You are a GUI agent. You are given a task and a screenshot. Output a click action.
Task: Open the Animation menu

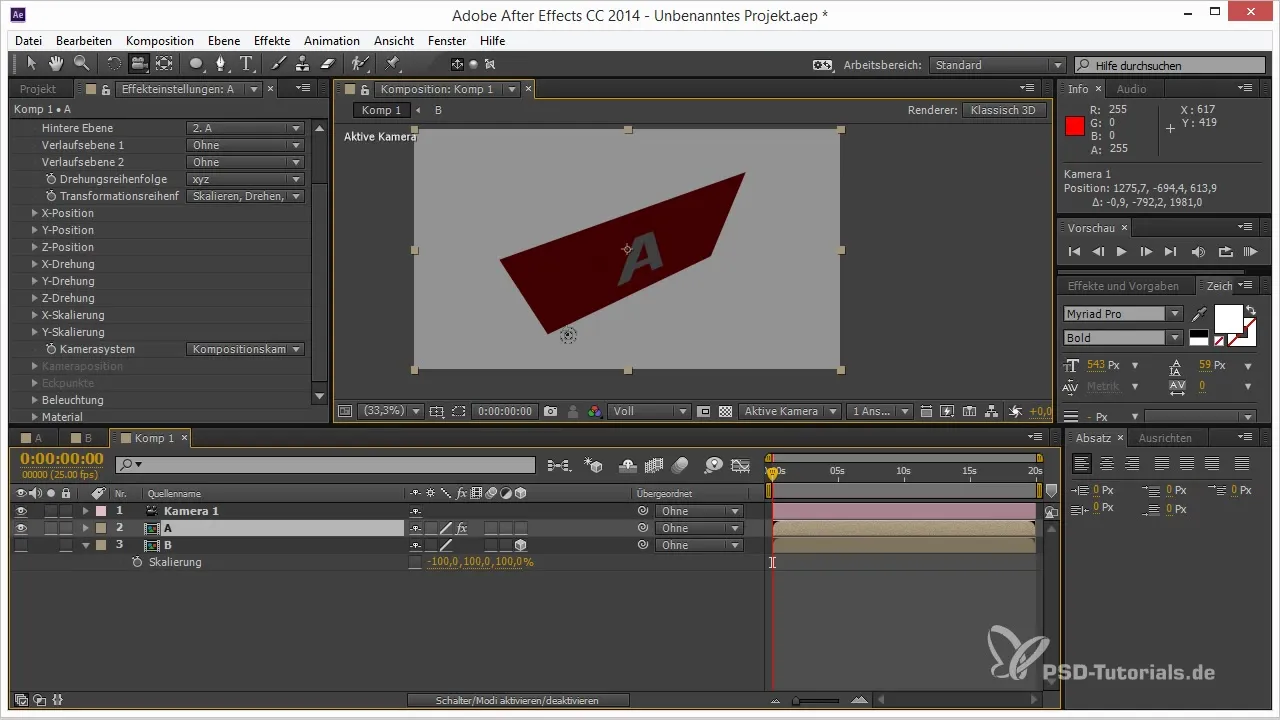[x=332, y=41]
